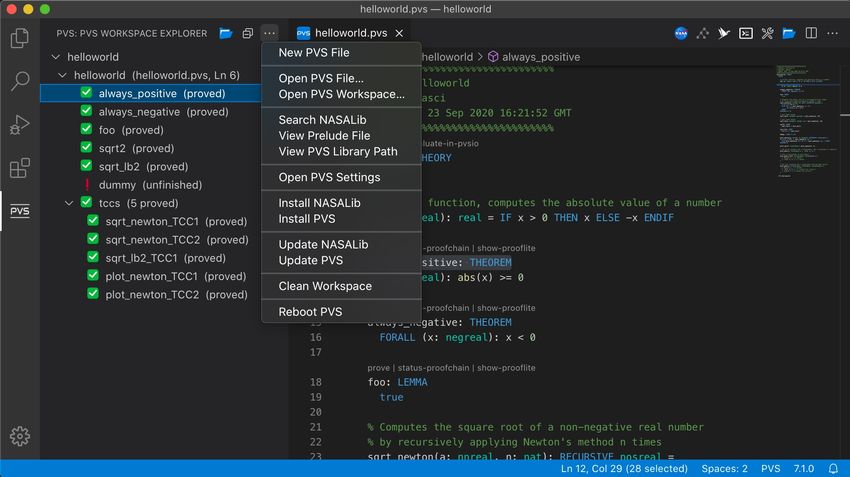Click 7.1.0 version in status bar
The image size is (850, 477).
[804, 468]
